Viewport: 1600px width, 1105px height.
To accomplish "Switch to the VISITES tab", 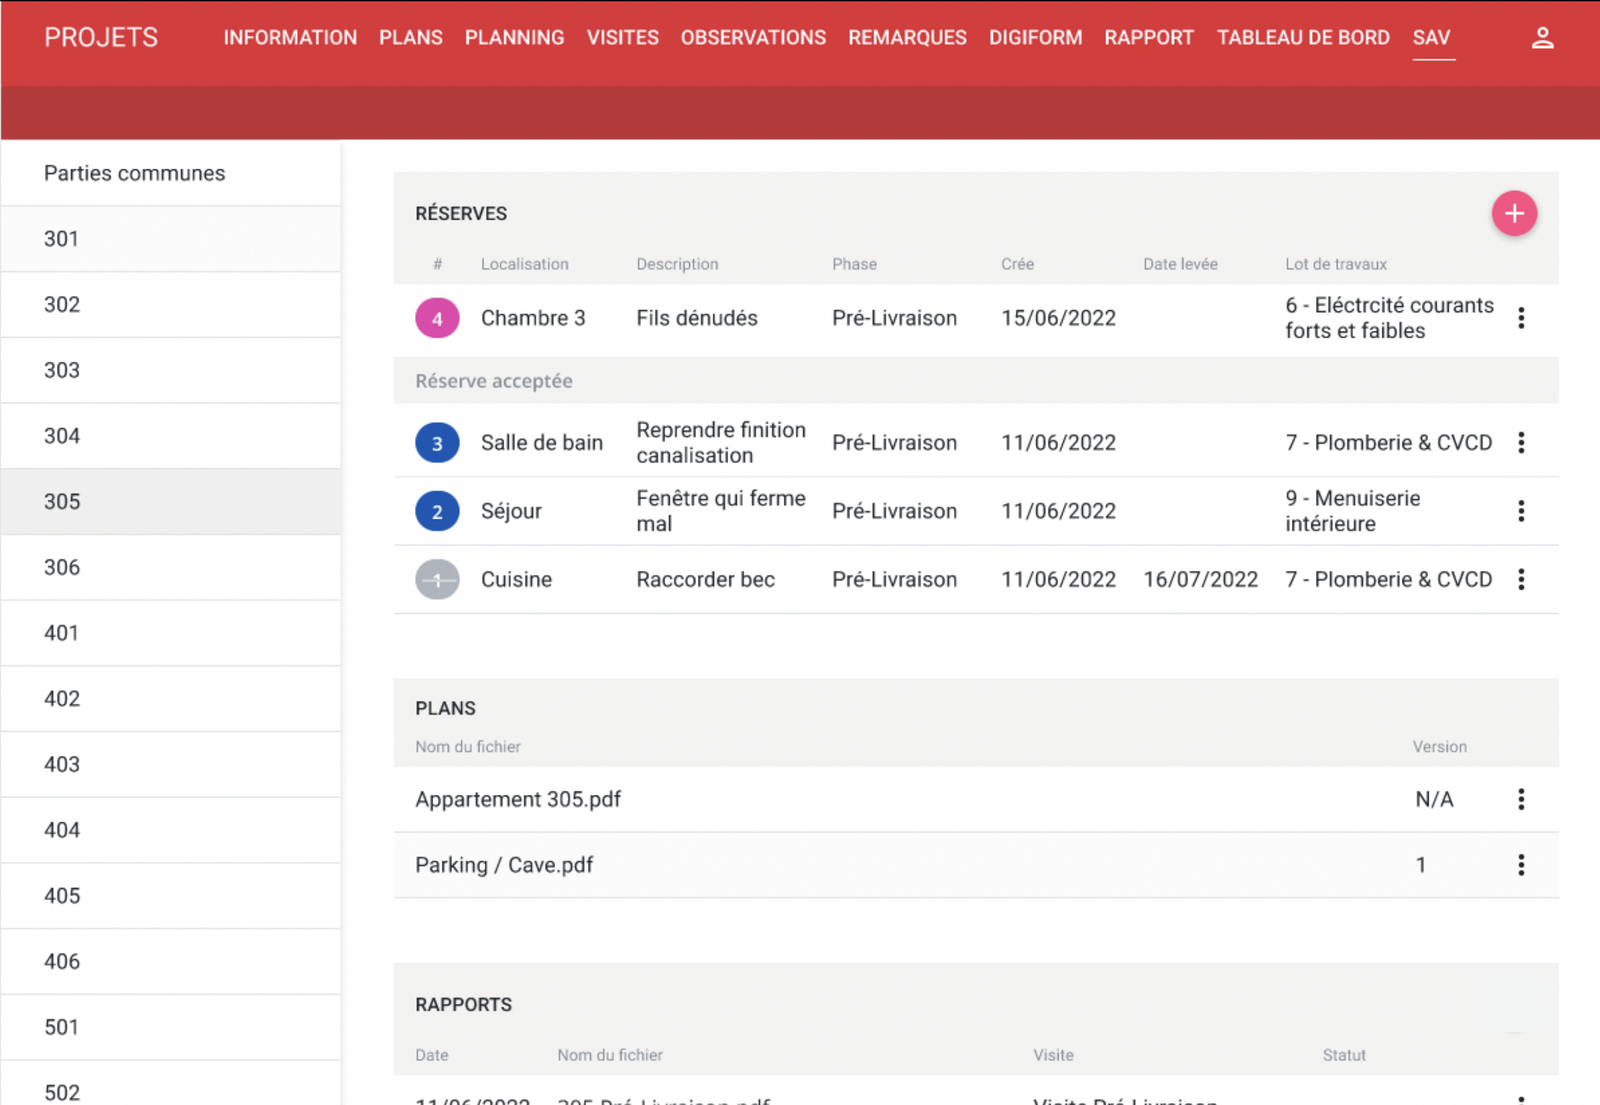I will coord(623,38).
